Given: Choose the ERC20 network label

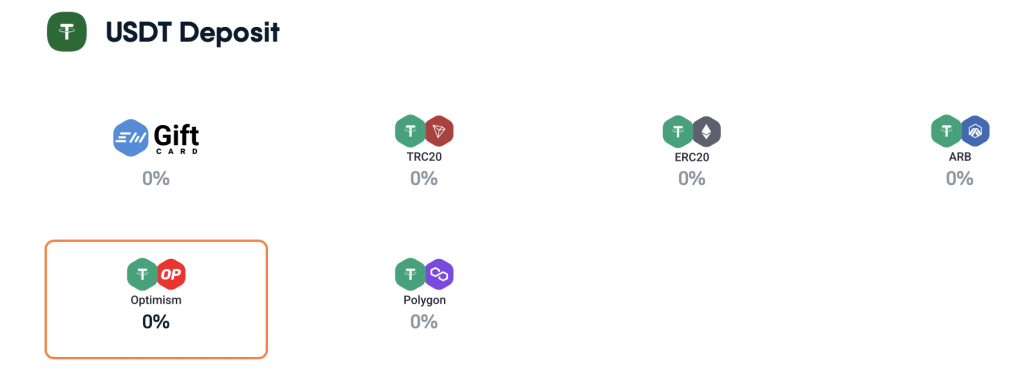Looking at the screenshot, I should (692, 157).
